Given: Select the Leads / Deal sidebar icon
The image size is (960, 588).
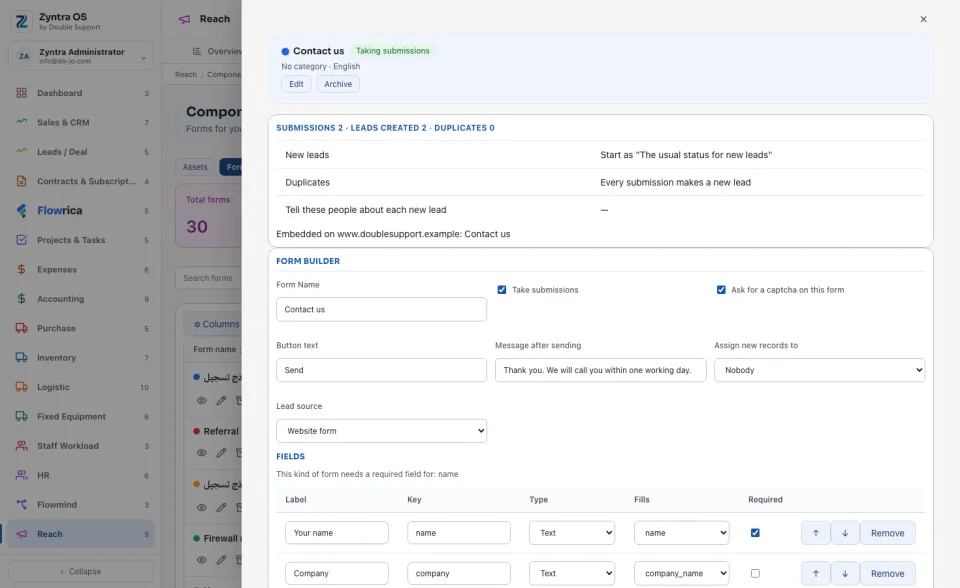Looking at the screenshot, I should point(21,151).
